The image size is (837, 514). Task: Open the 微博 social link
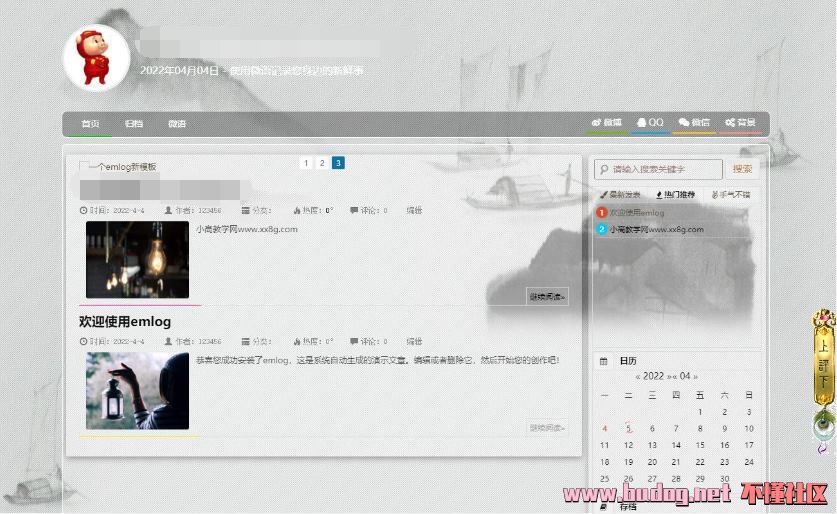607,123
